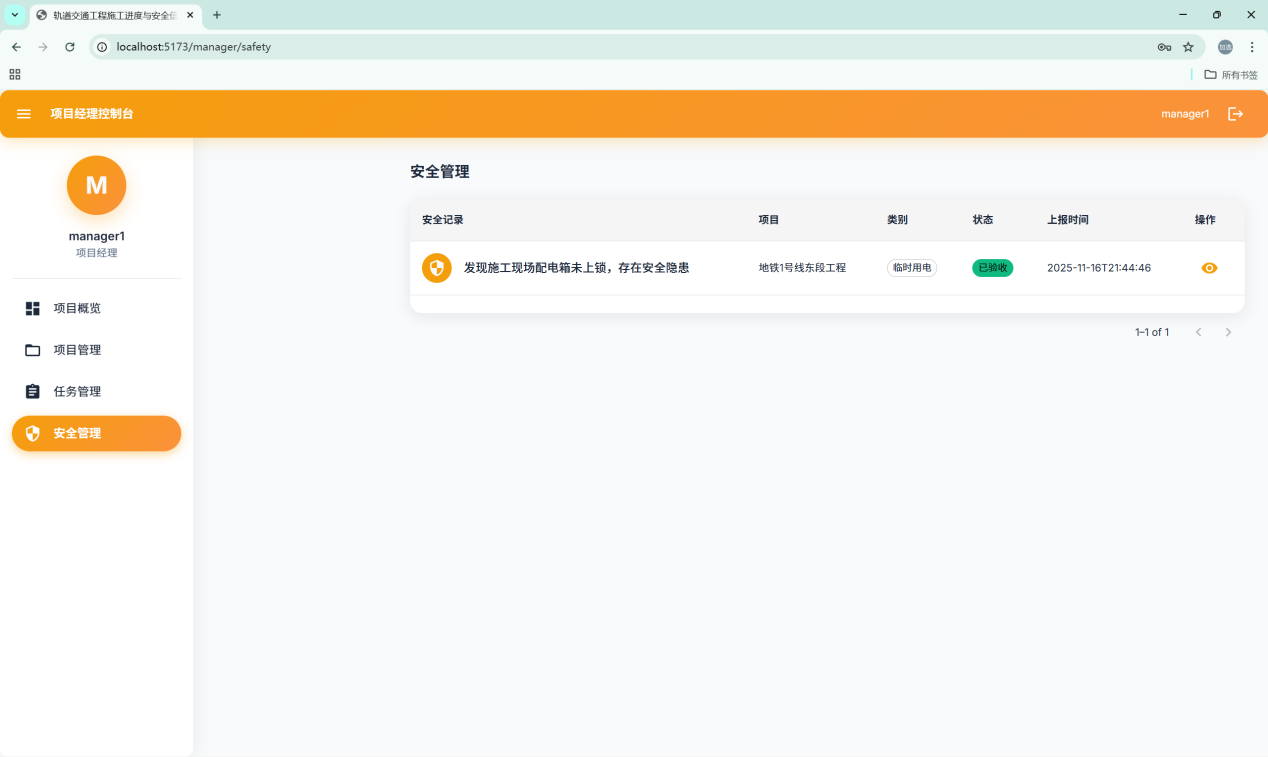The width and height of the screenshot is (1268, 757).
Task: Click the logout icon next to manager1
Action: click(1236, 113)
